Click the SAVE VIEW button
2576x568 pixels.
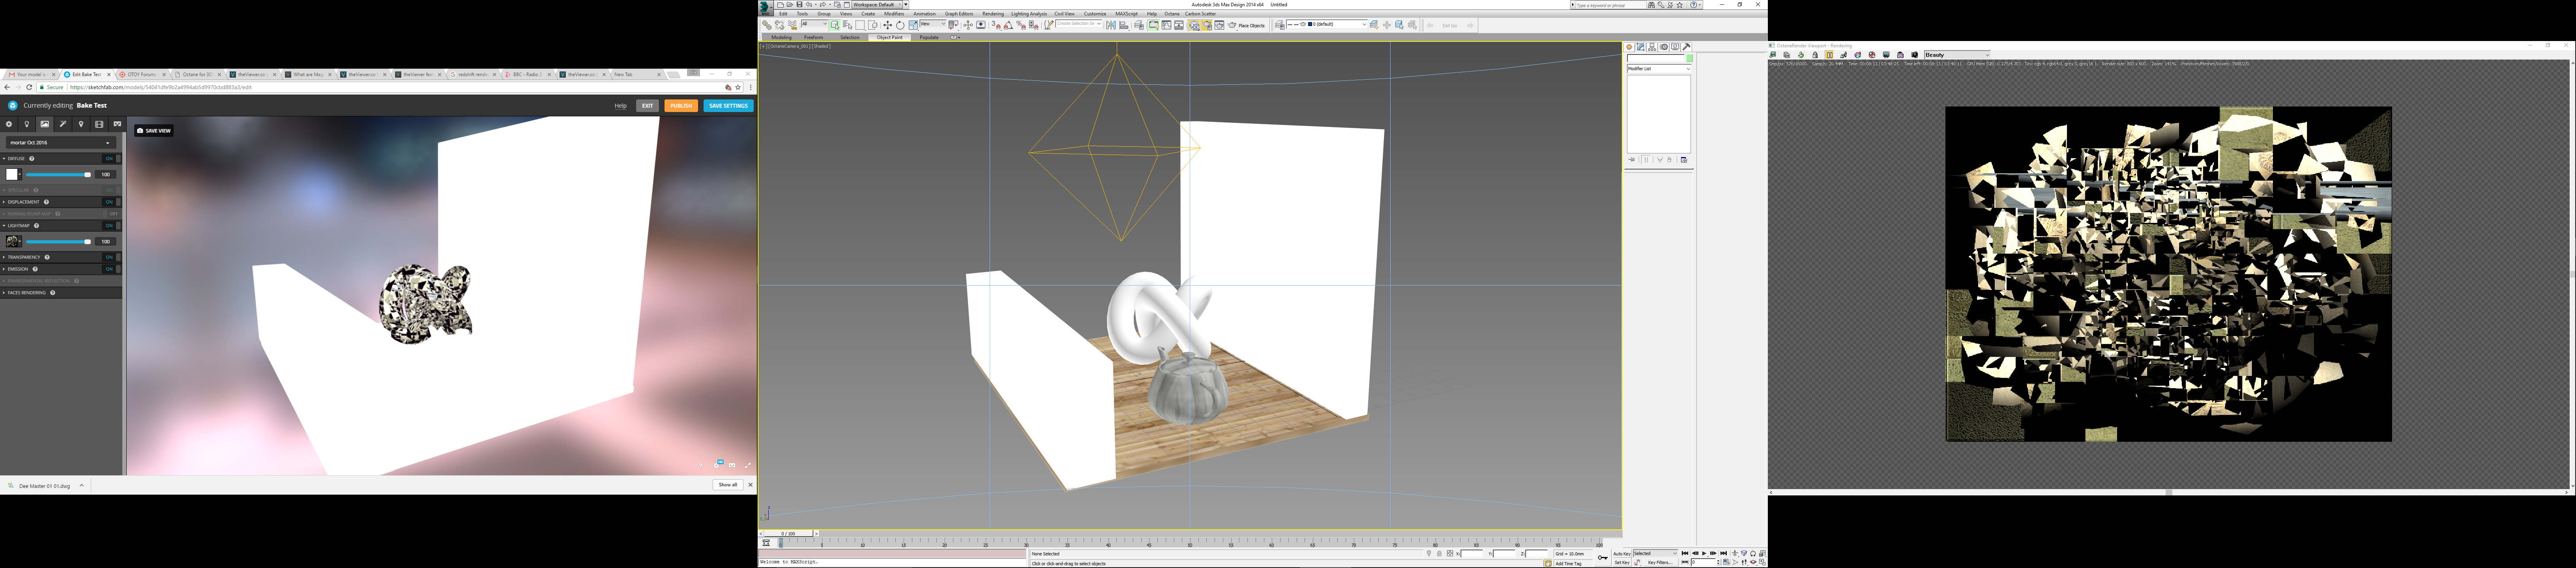coord(154,131)
